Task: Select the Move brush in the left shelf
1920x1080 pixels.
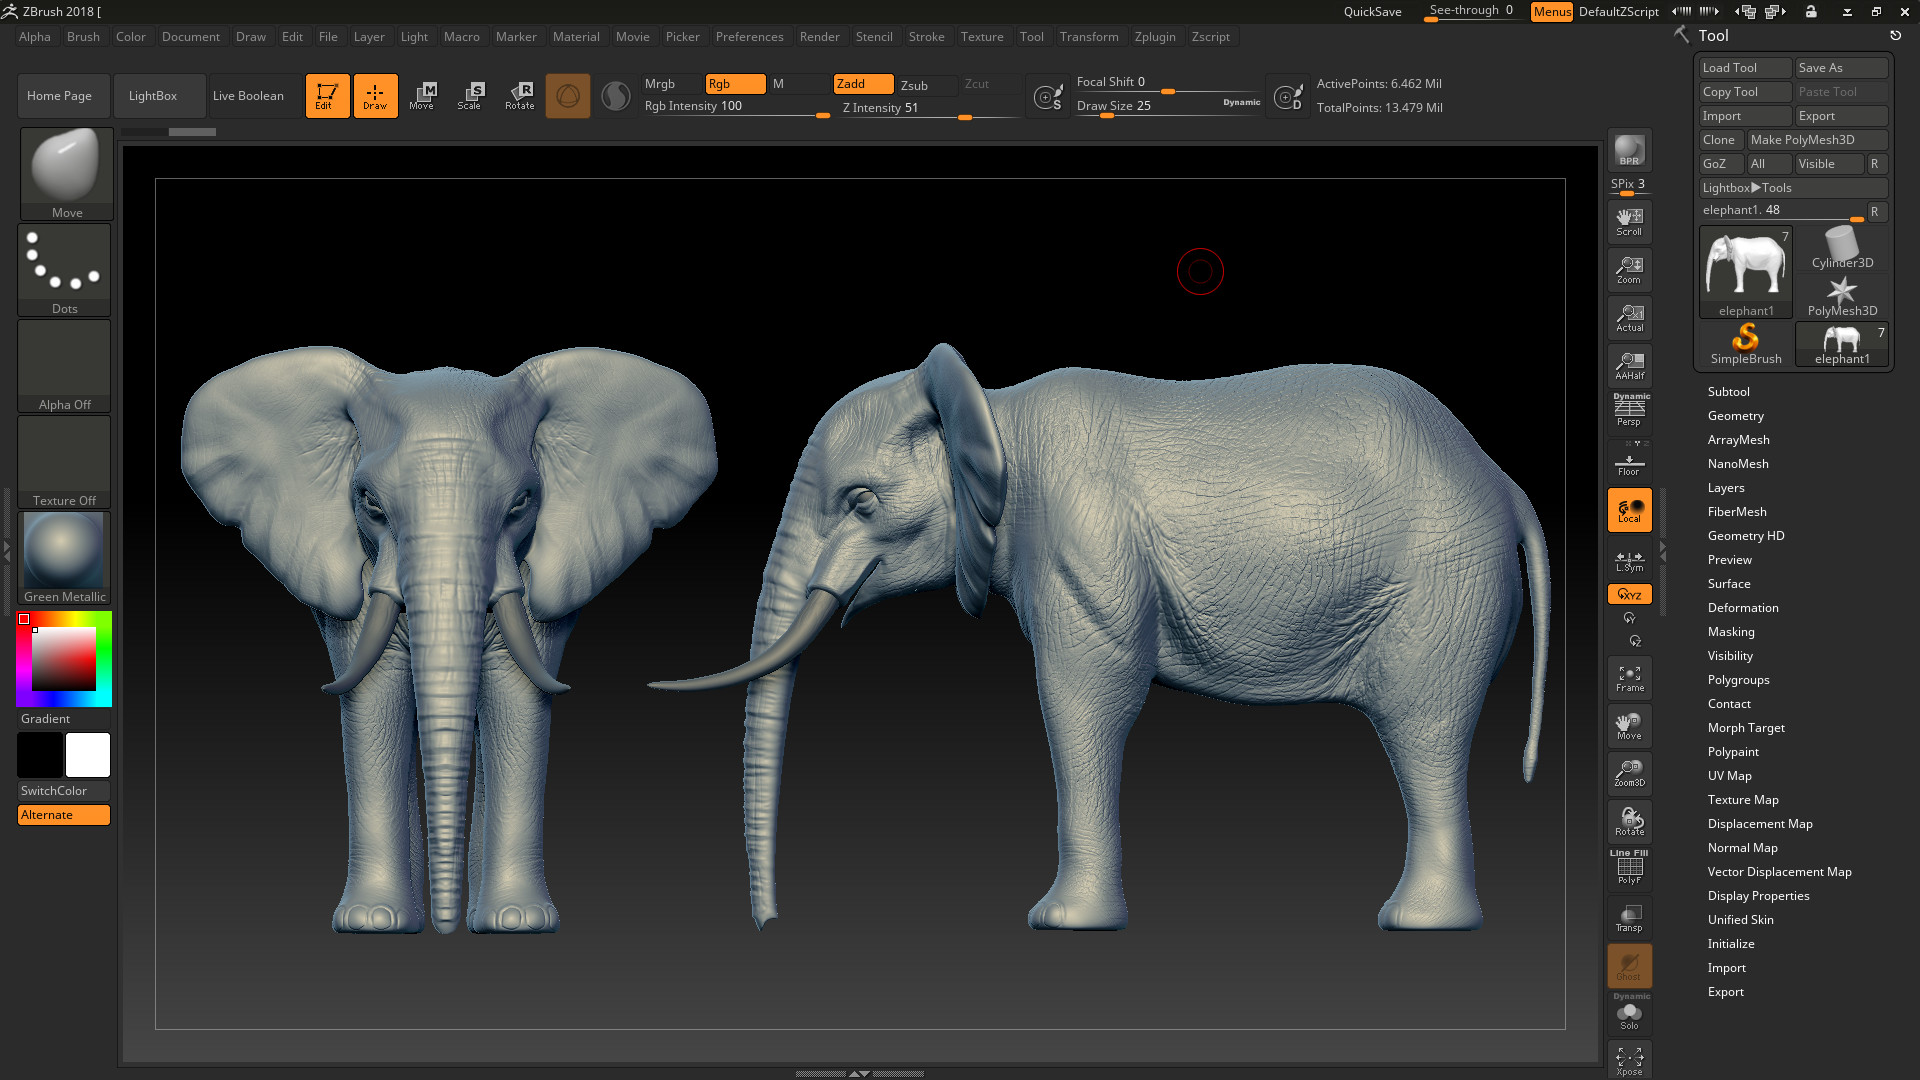Action: pyautogui.click(x=64, y=170)
